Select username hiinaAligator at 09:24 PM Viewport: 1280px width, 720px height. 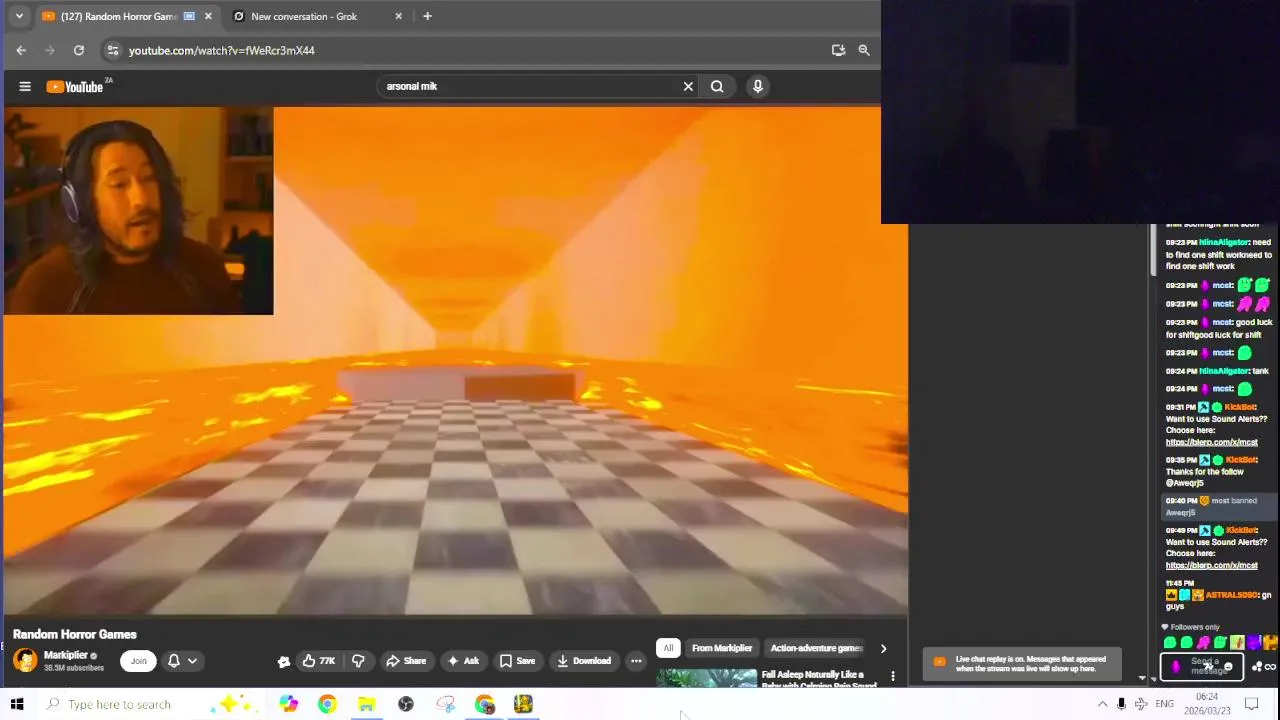coord(1224,371)
